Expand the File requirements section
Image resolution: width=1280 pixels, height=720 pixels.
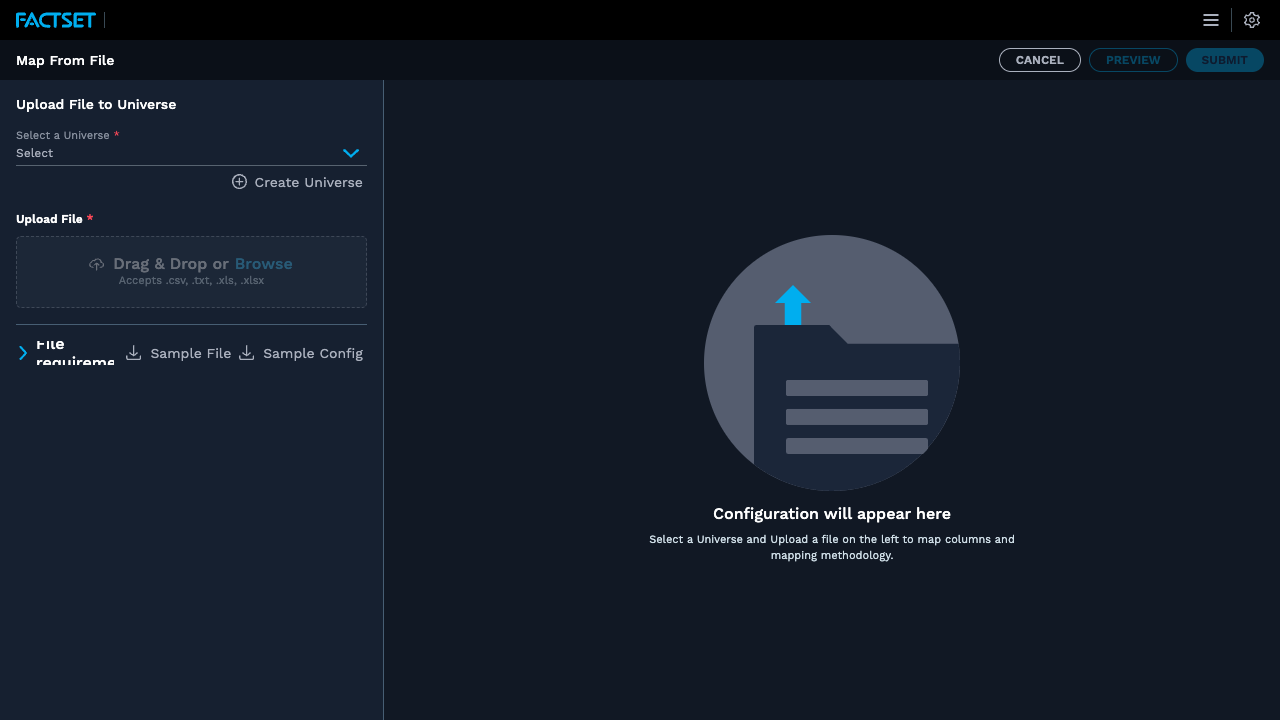tap(66, 353)
